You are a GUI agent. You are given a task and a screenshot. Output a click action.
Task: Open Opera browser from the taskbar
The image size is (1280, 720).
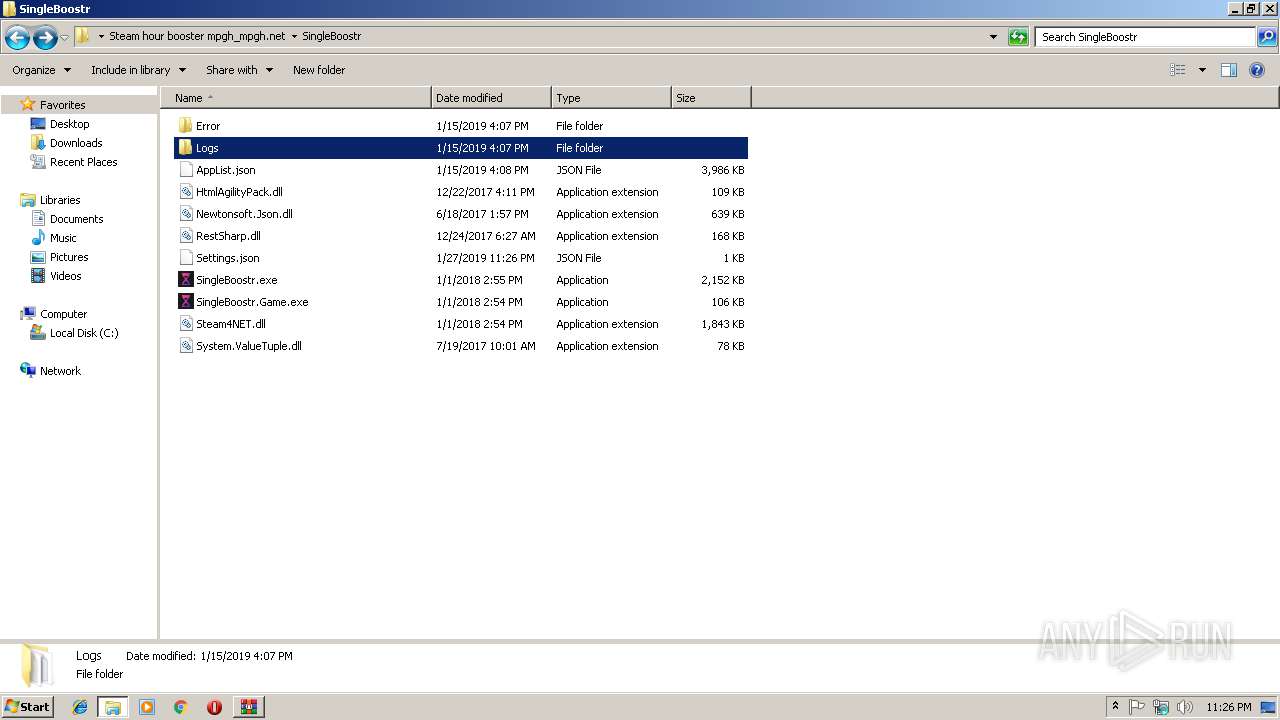pos(214,707)
